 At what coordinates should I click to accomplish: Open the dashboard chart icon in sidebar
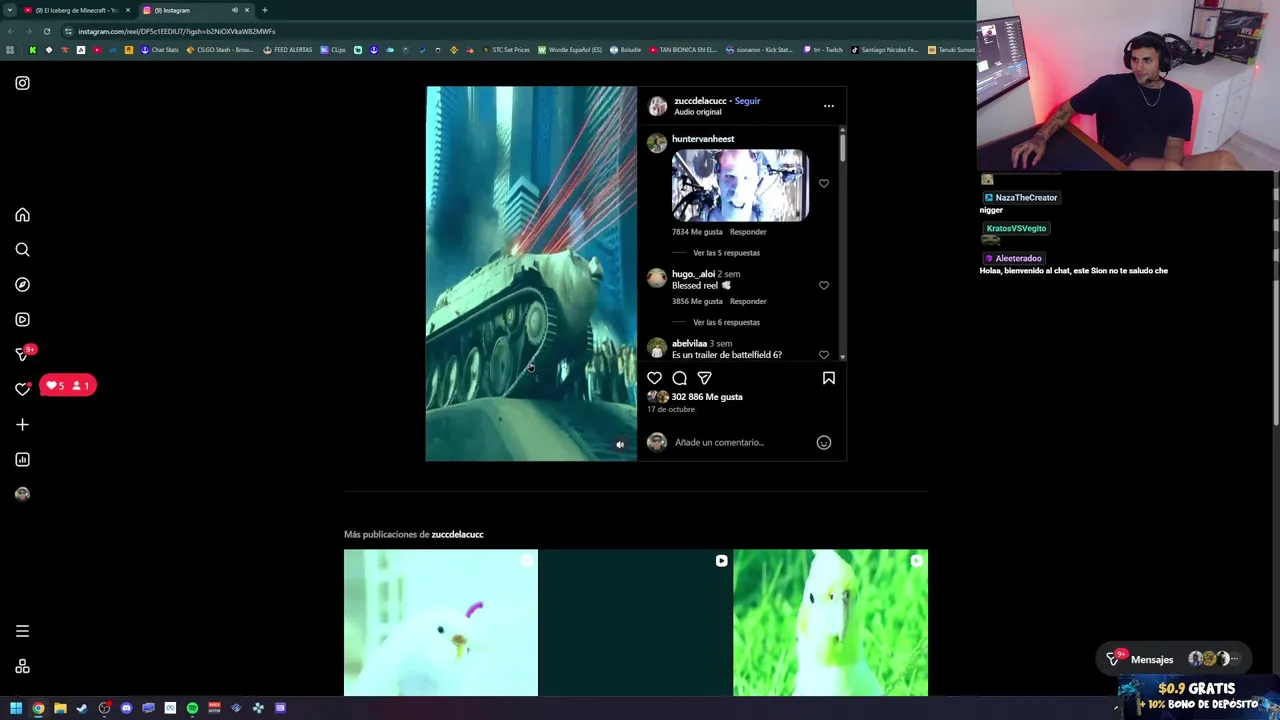pos(22,459)
